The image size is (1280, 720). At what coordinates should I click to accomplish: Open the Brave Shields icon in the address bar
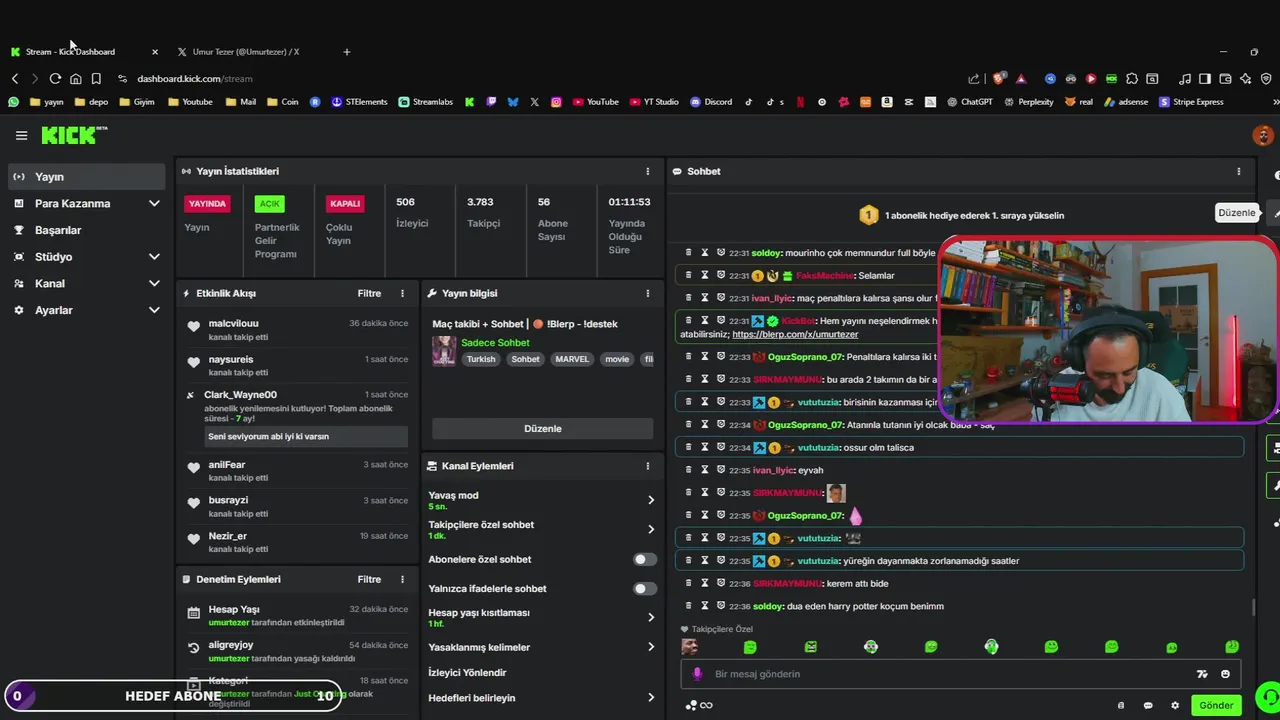click(999, 79)
